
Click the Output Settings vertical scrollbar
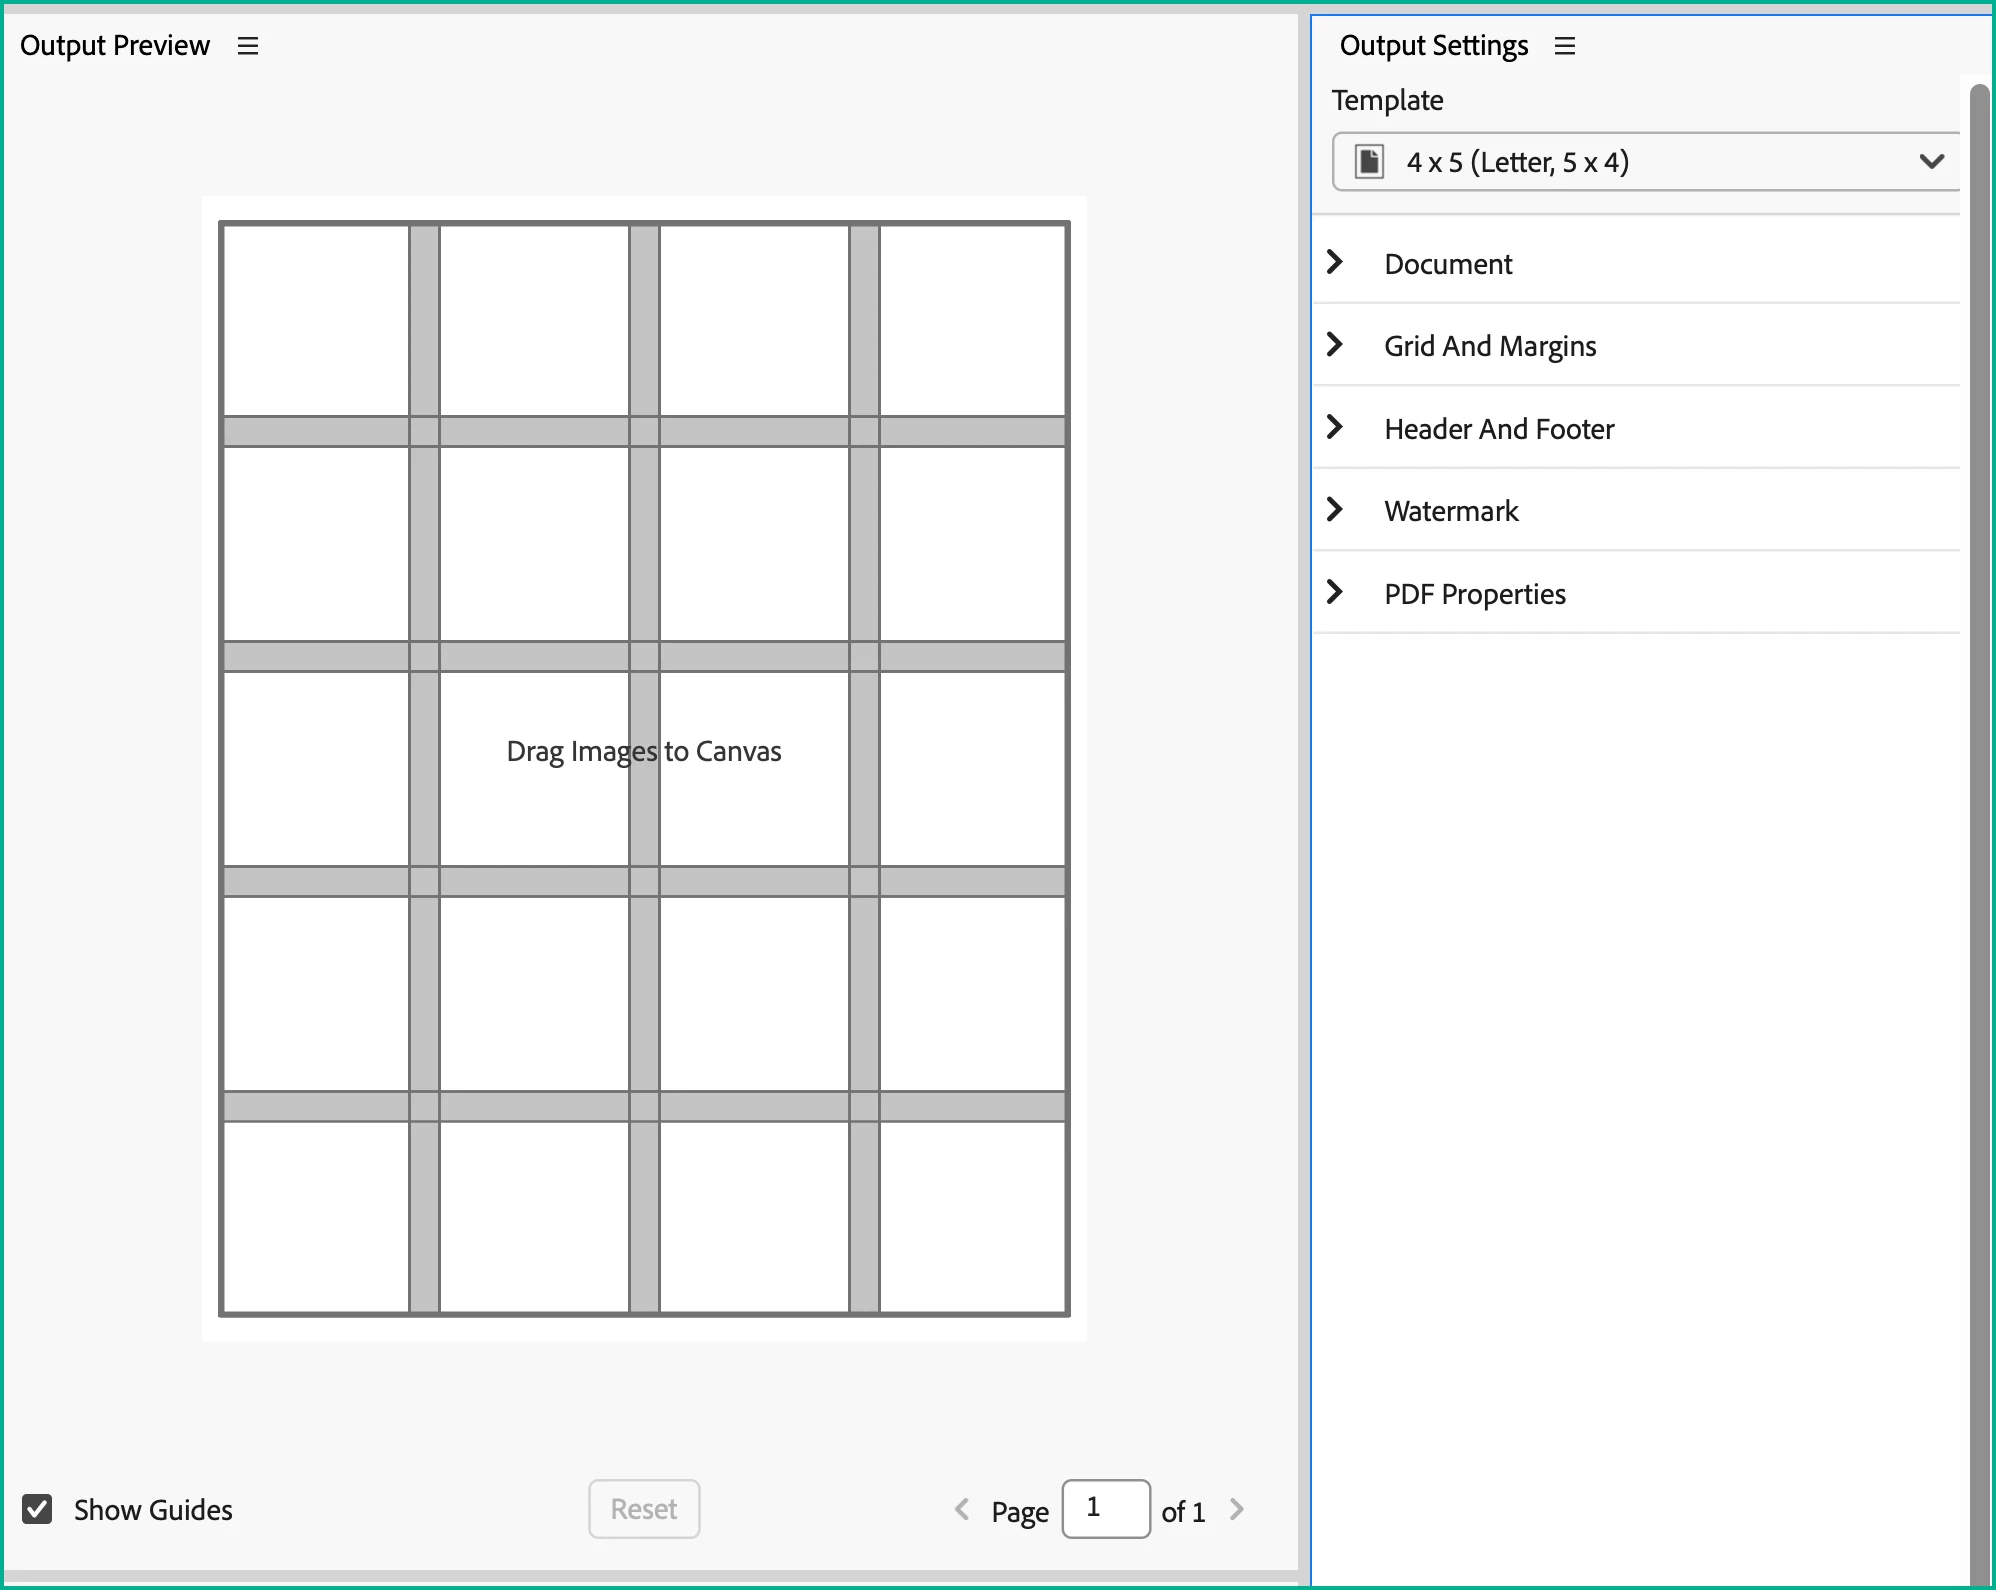(x=1978, y=800)
